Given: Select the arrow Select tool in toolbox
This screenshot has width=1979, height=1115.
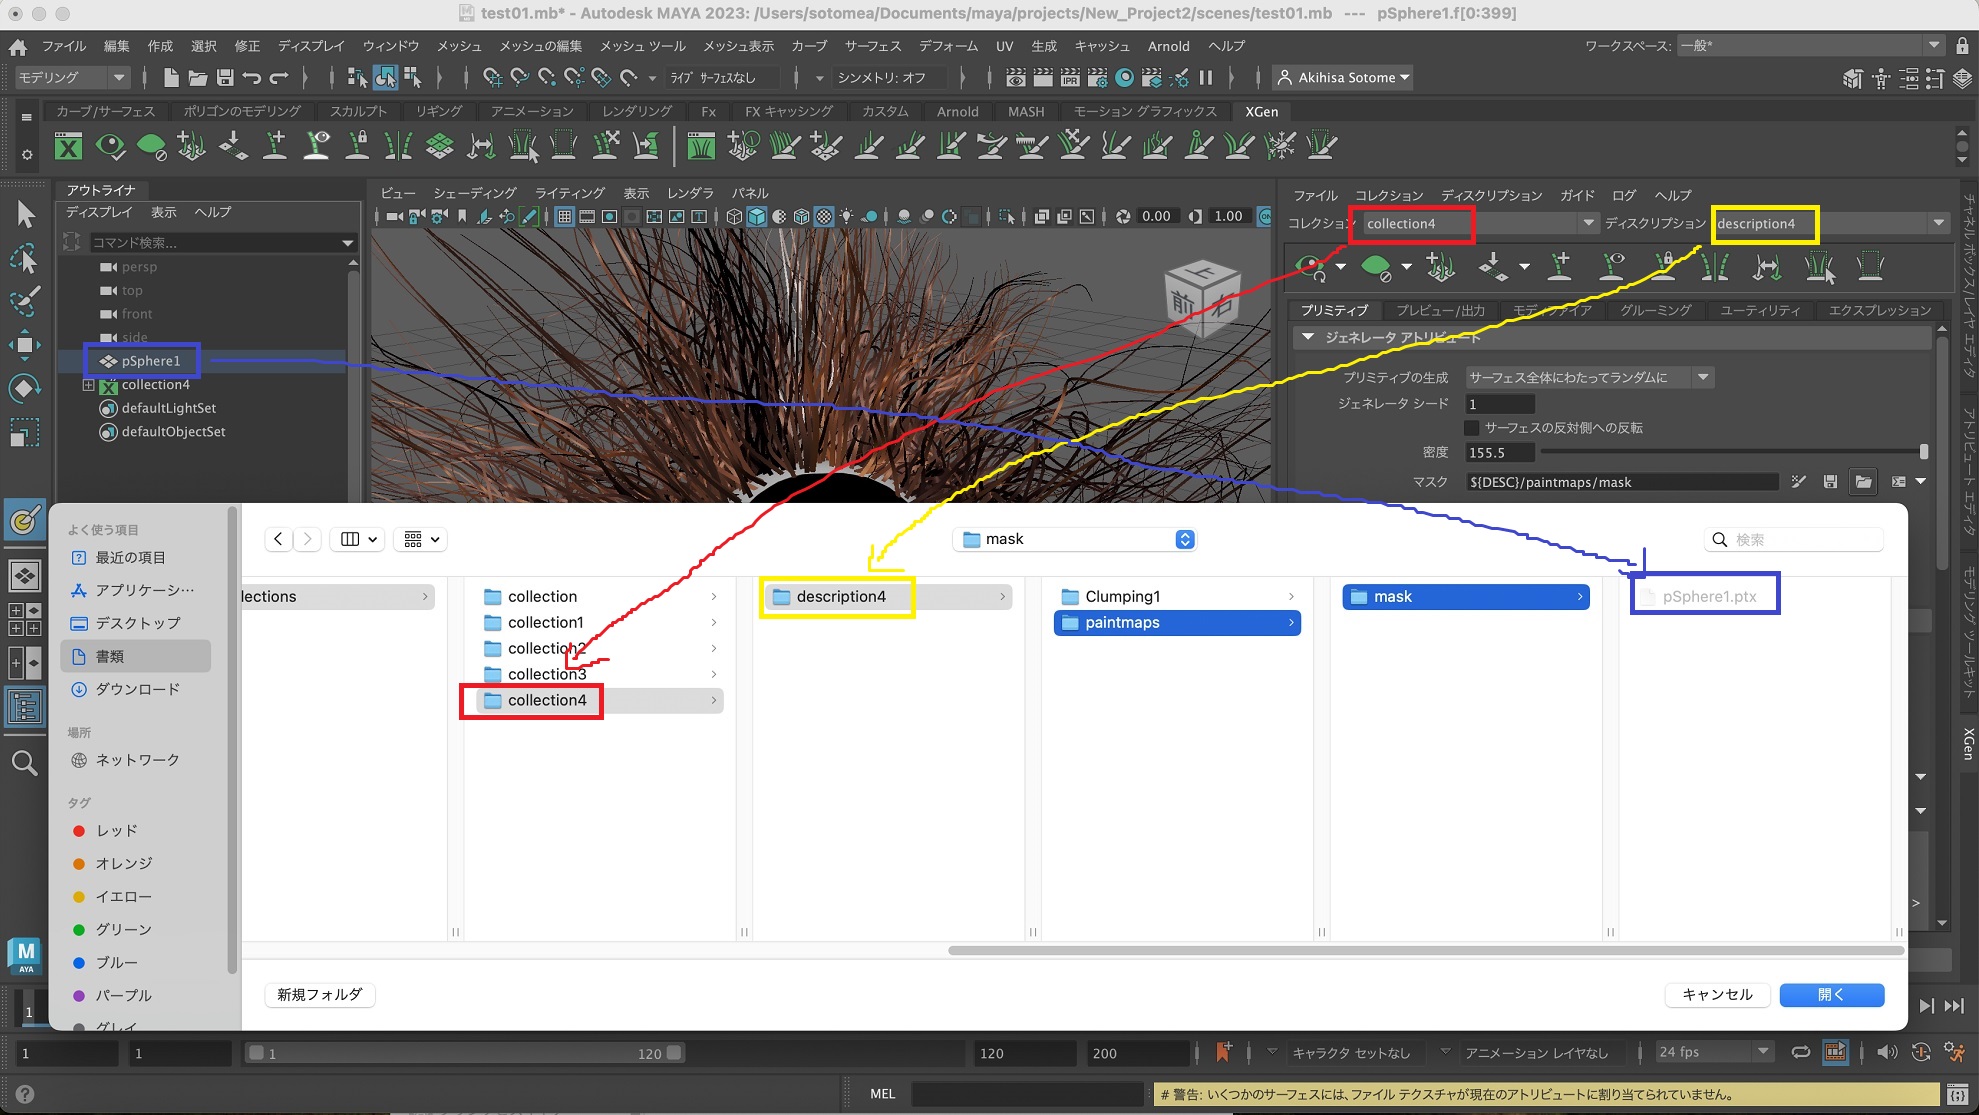Looking at the screenshot, I should click(x=25, y=213).
